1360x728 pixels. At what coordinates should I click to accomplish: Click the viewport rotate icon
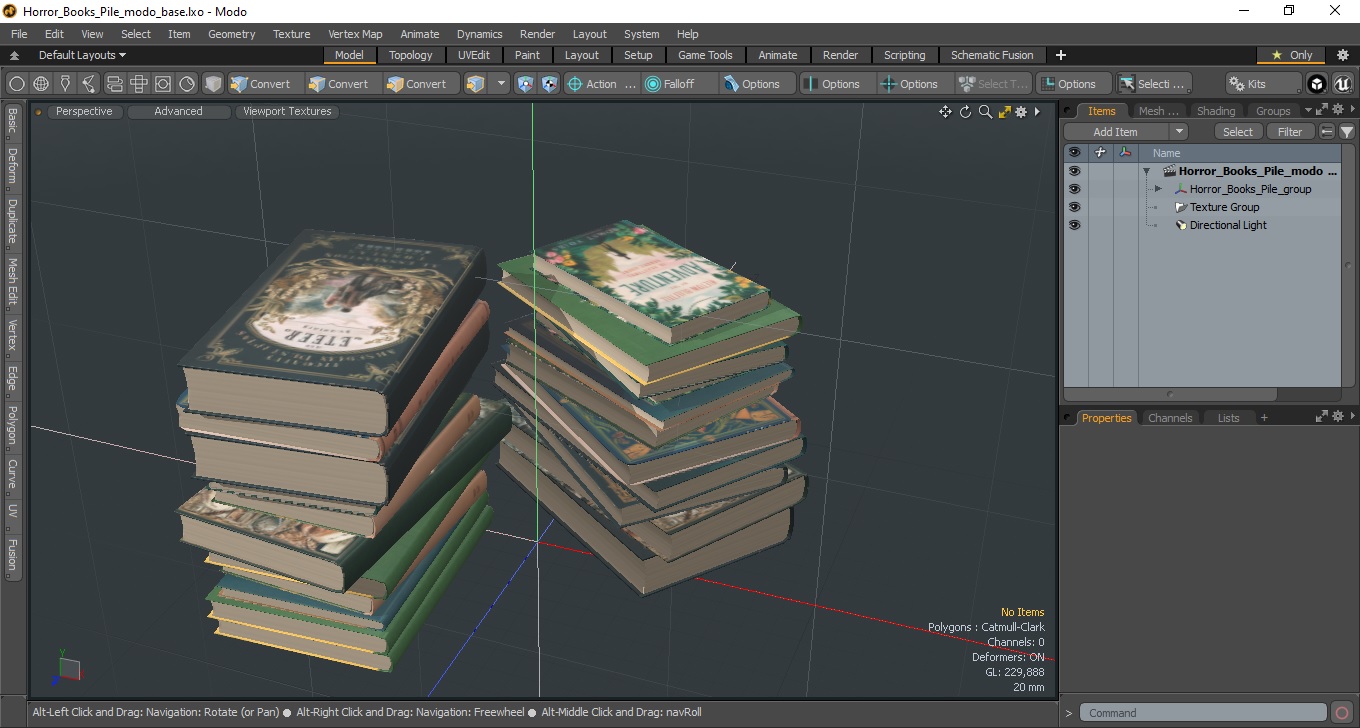[x=965, y=112]
